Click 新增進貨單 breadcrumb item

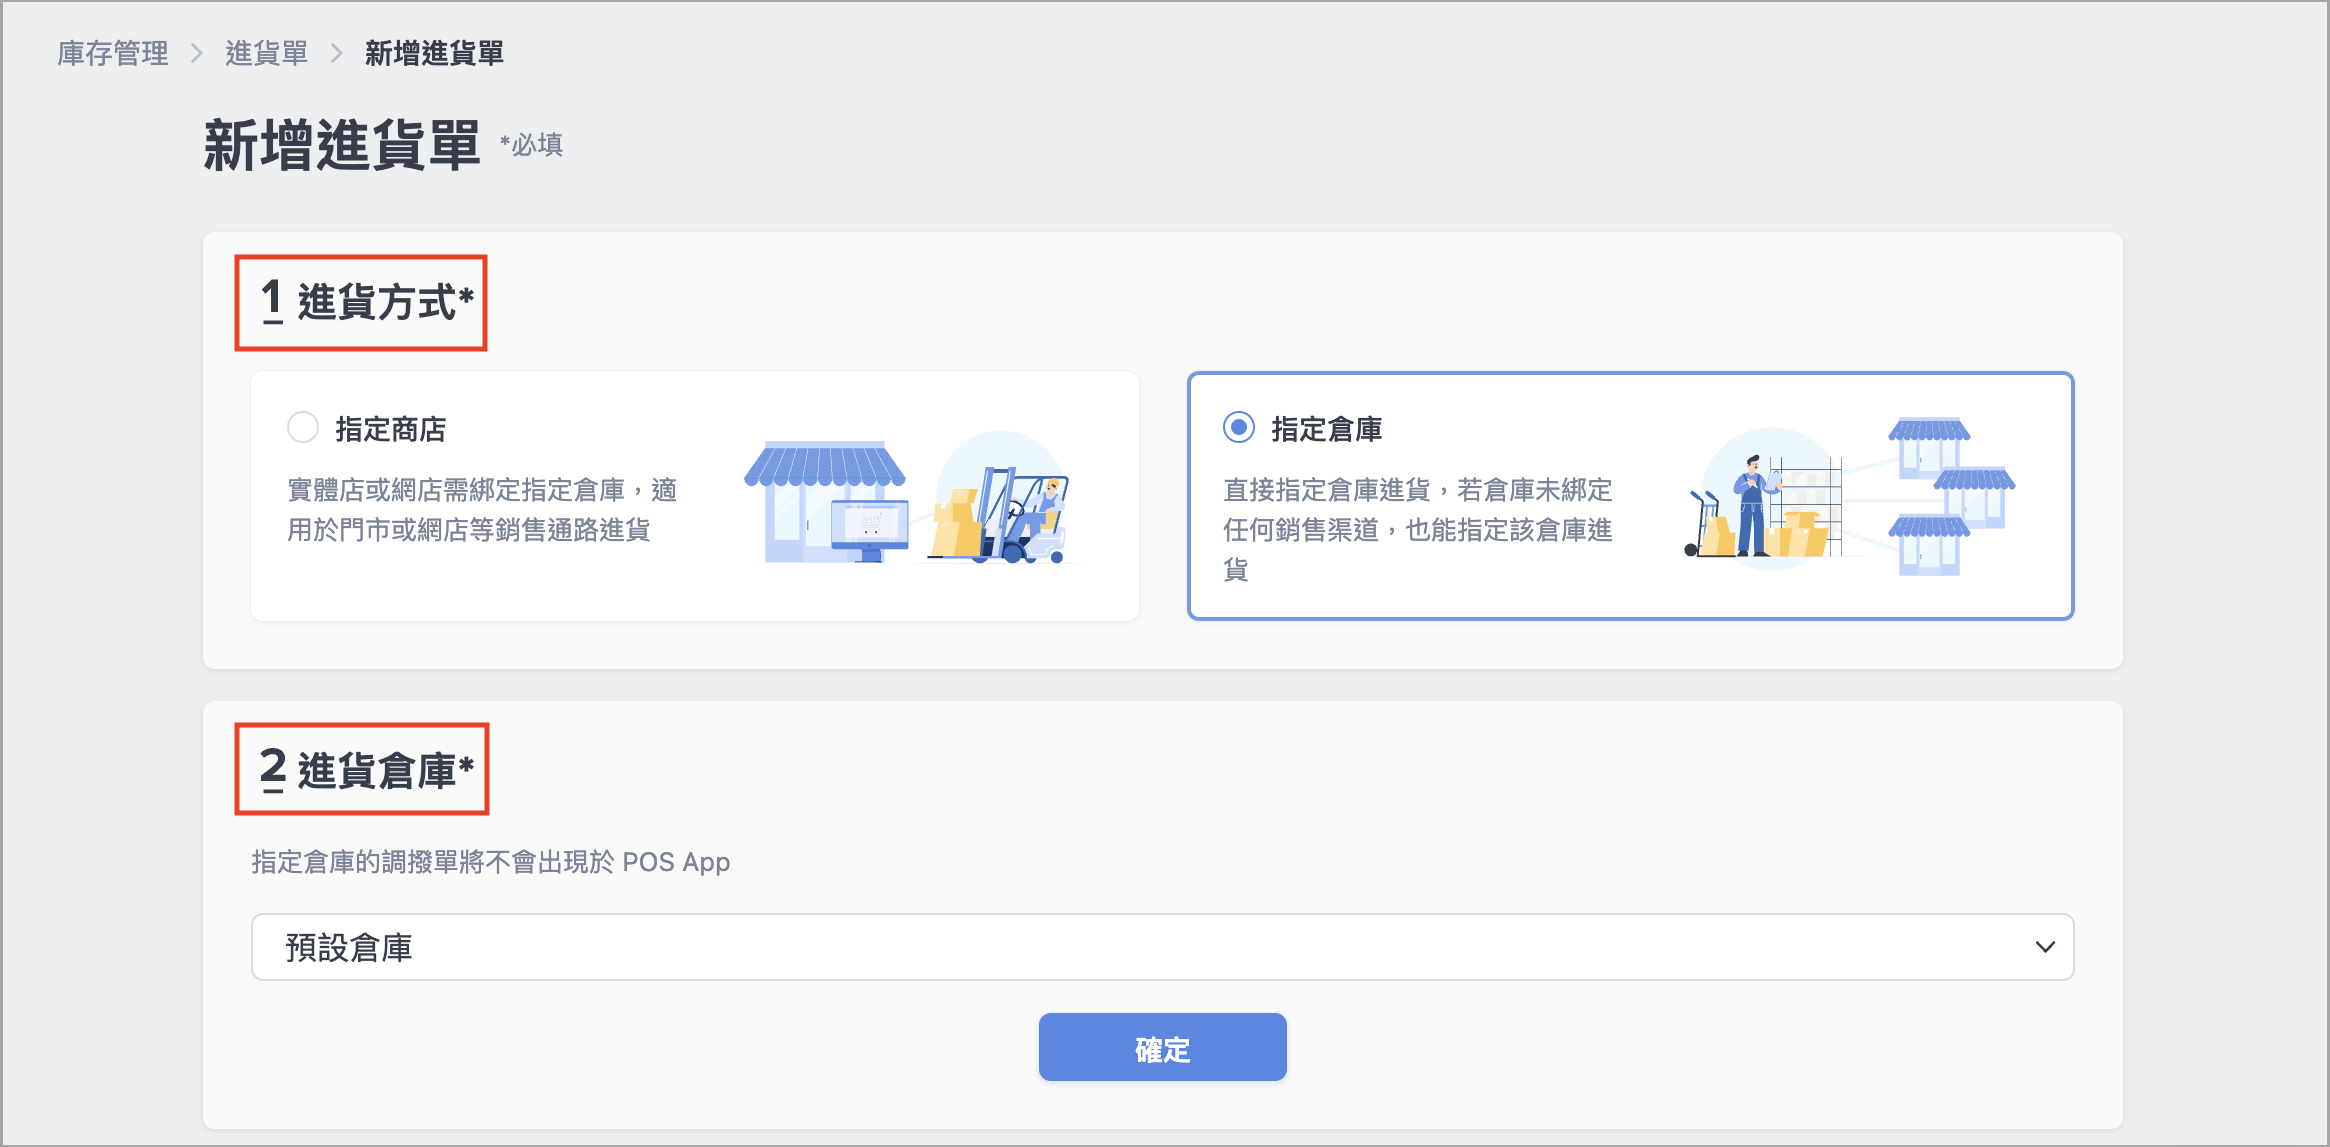point(434,53)
